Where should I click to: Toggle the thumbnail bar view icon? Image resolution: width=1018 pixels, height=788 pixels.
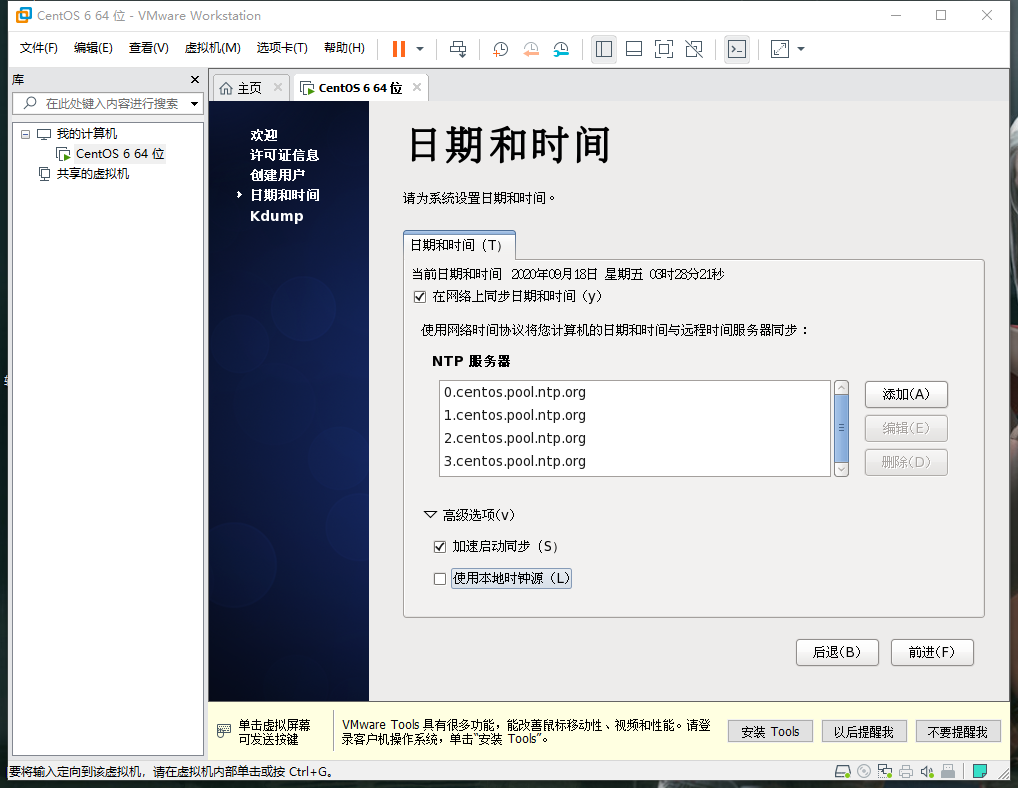click(634, 49)
